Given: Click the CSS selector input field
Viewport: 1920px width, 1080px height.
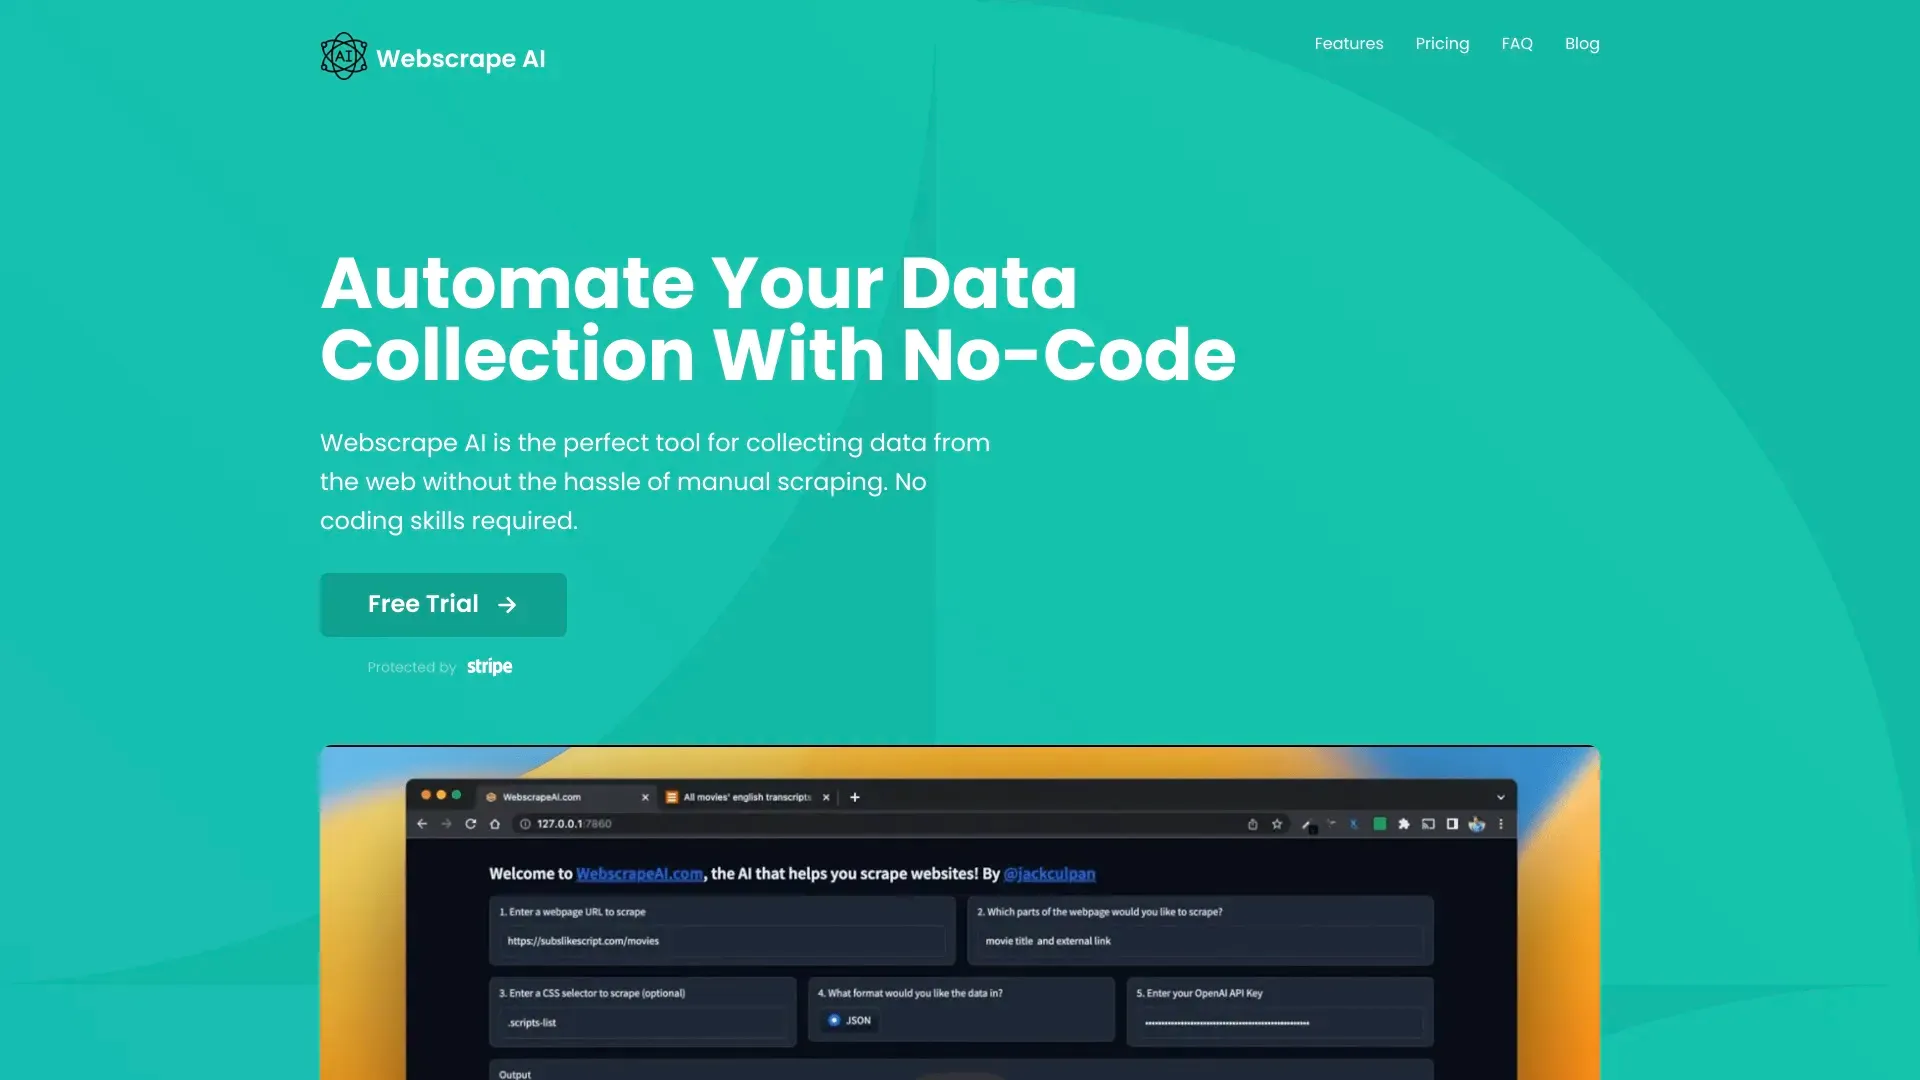Looking at the screenshot, I should 642,1023.
